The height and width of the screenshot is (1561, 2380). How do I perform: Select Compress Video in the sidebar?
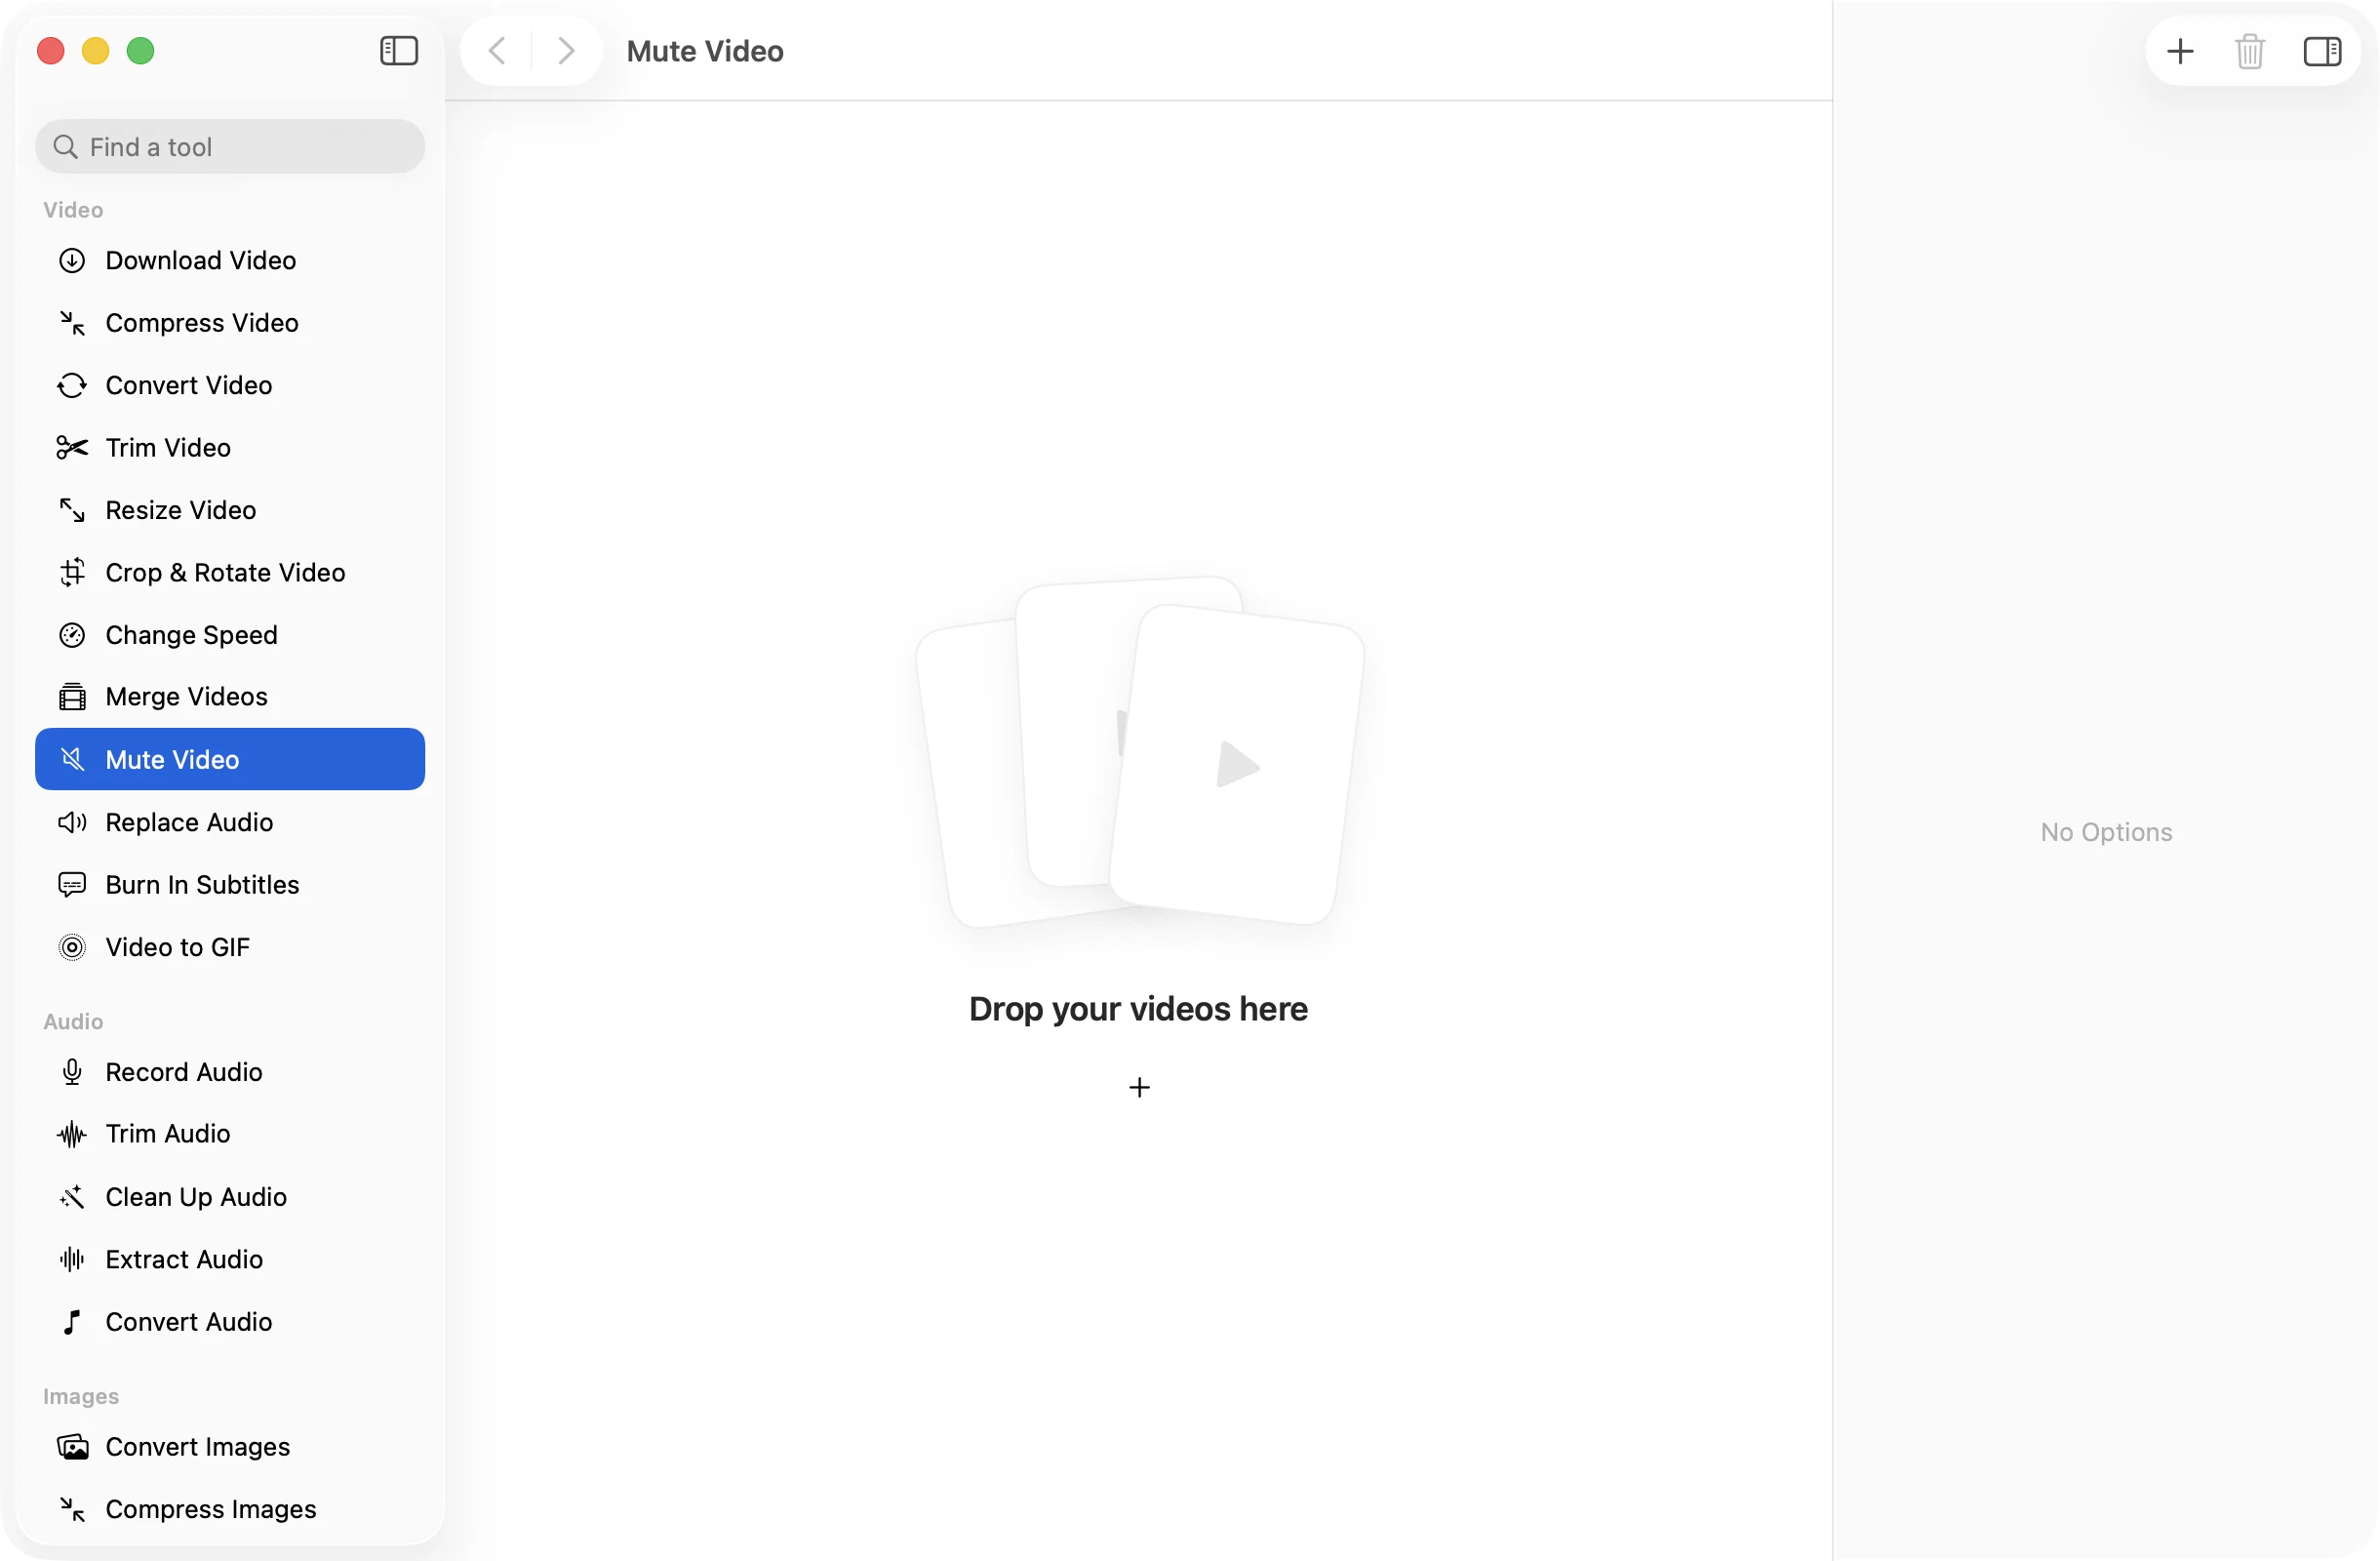tap(230, 322)
